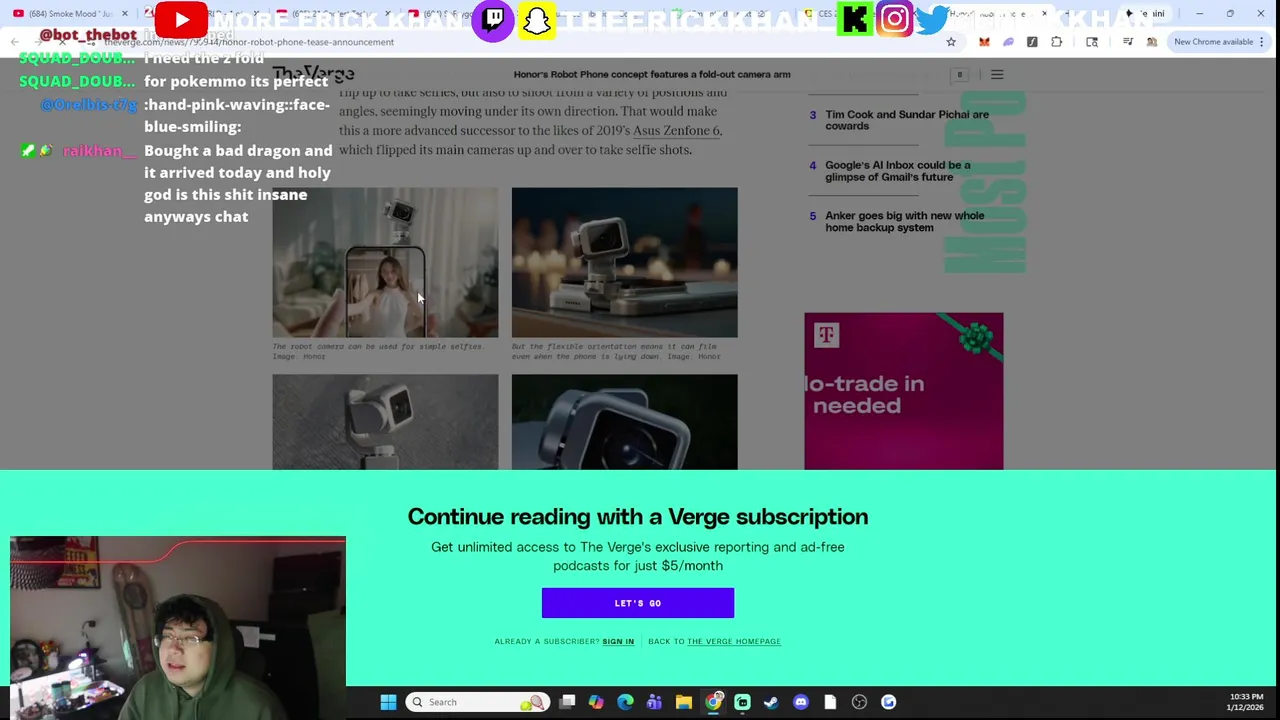The image size is (1280, 720).
Task: Open OBS Studio from the taskbar
Action: coord(859,702)
